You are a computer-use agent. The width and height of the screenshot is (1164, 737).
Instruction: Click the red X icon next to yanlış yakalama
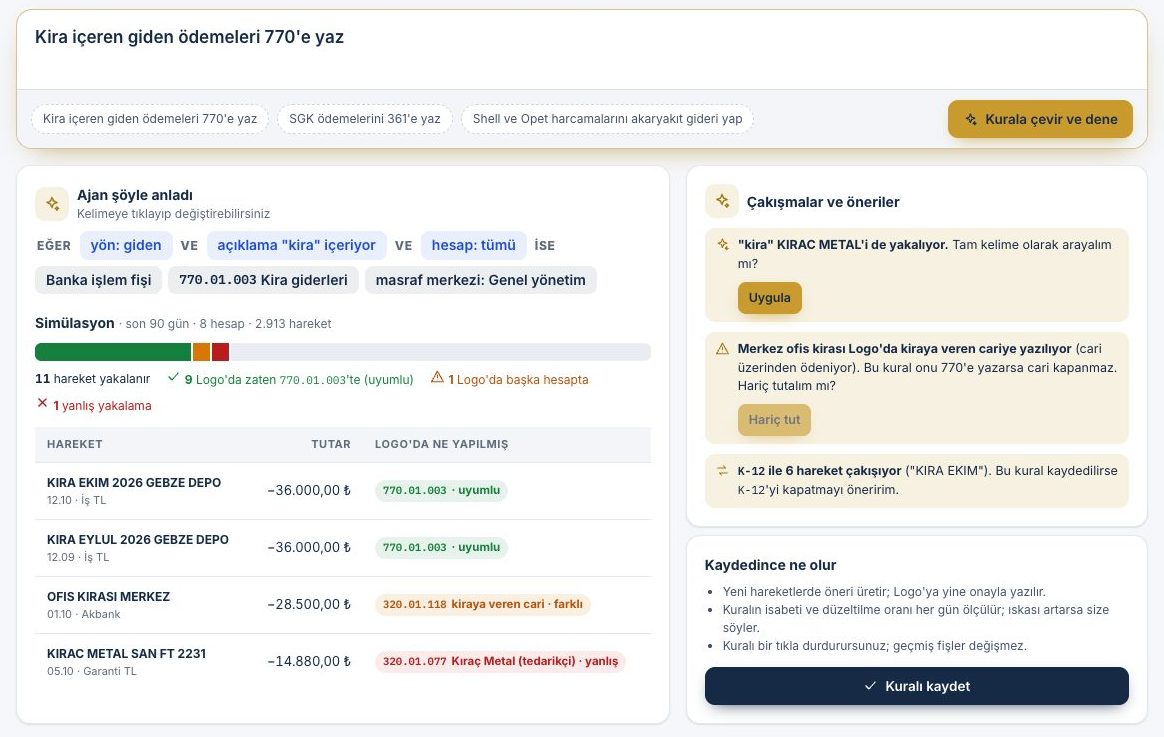(42, 403)
